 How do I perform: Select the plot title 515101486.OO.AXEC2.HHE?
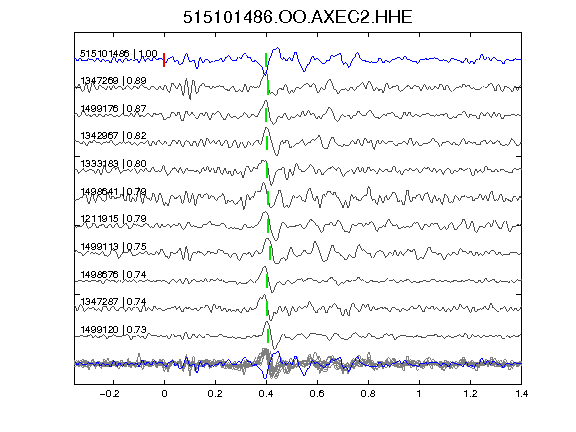(298, 17)
